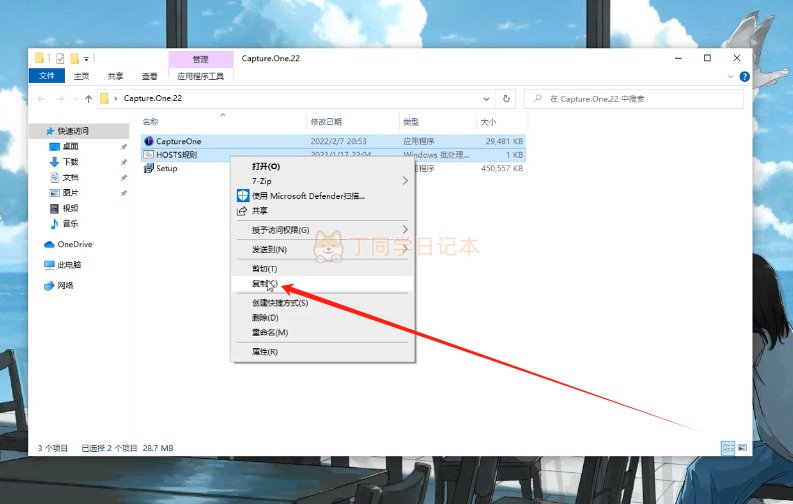Viewport: 793px width, 504px height.
Task: Expand 授予访问权限(G) submenu
Action: click(x=405, y=230)
